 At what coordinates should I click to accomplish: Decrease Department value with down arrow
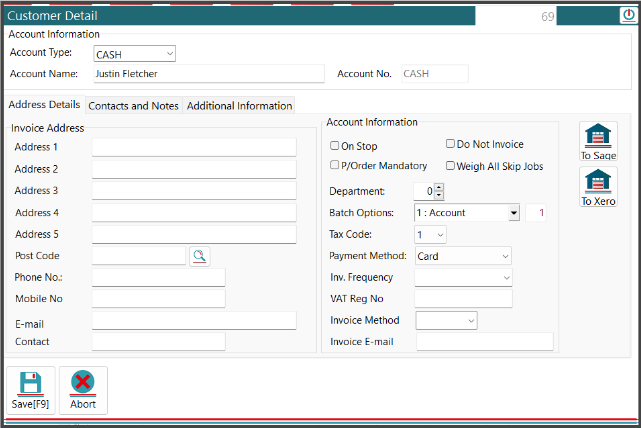439,195
